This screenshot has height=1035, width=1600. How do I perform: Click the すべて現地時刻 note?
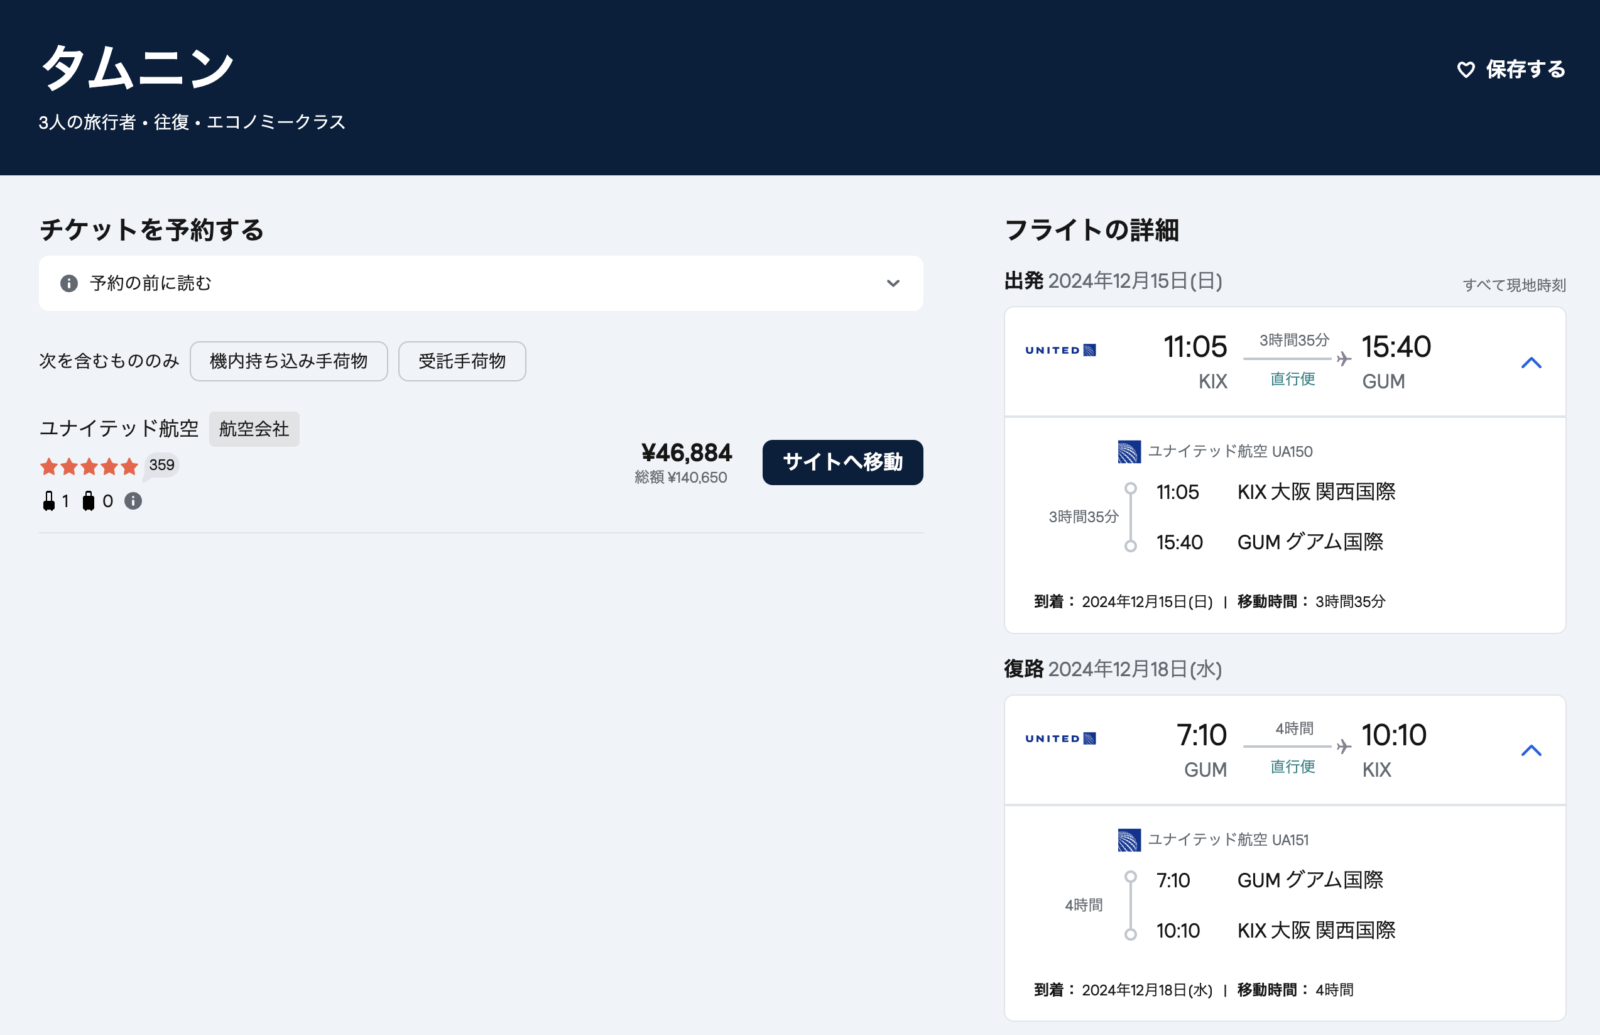point(1514,285)
